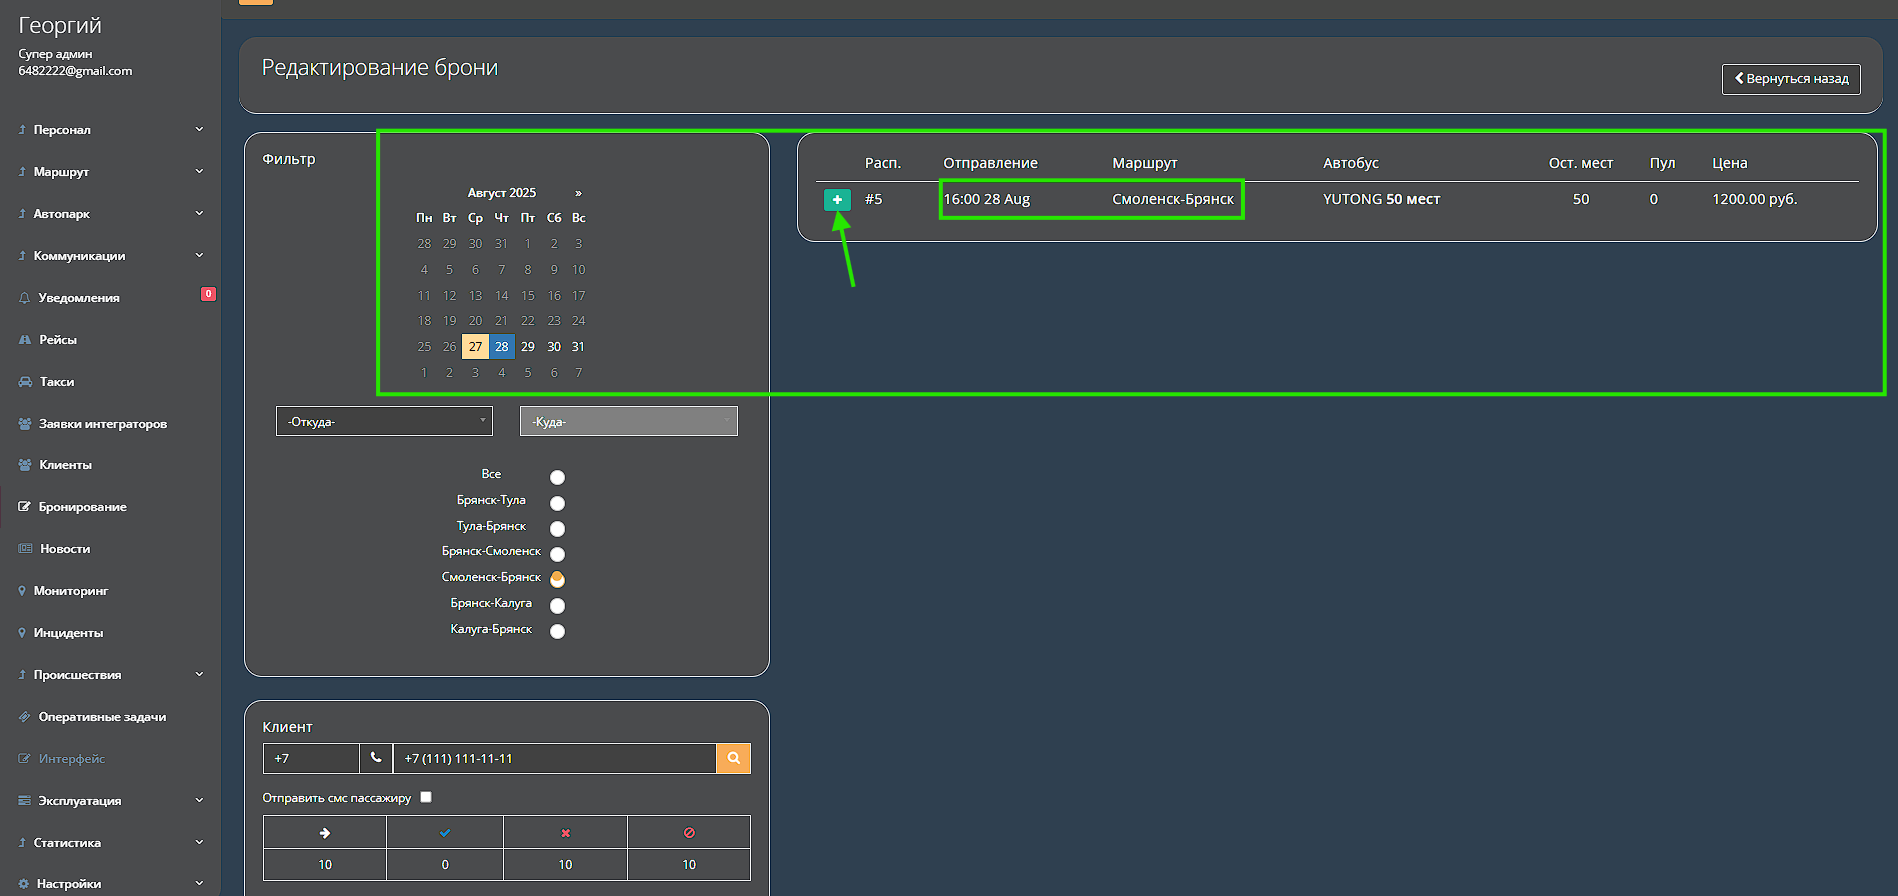Enable Отправить смс пассажиру checkbox
The height and width of the screenshot is (896, 1898).
[426, 797]
